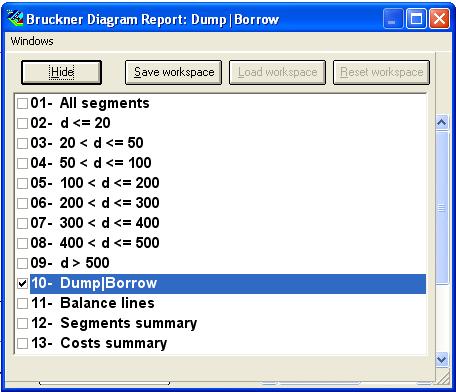
Task: Uncheck the 10- Dump|Borrow checkbox
Action: pyautogui.click(x=22, y=283)
